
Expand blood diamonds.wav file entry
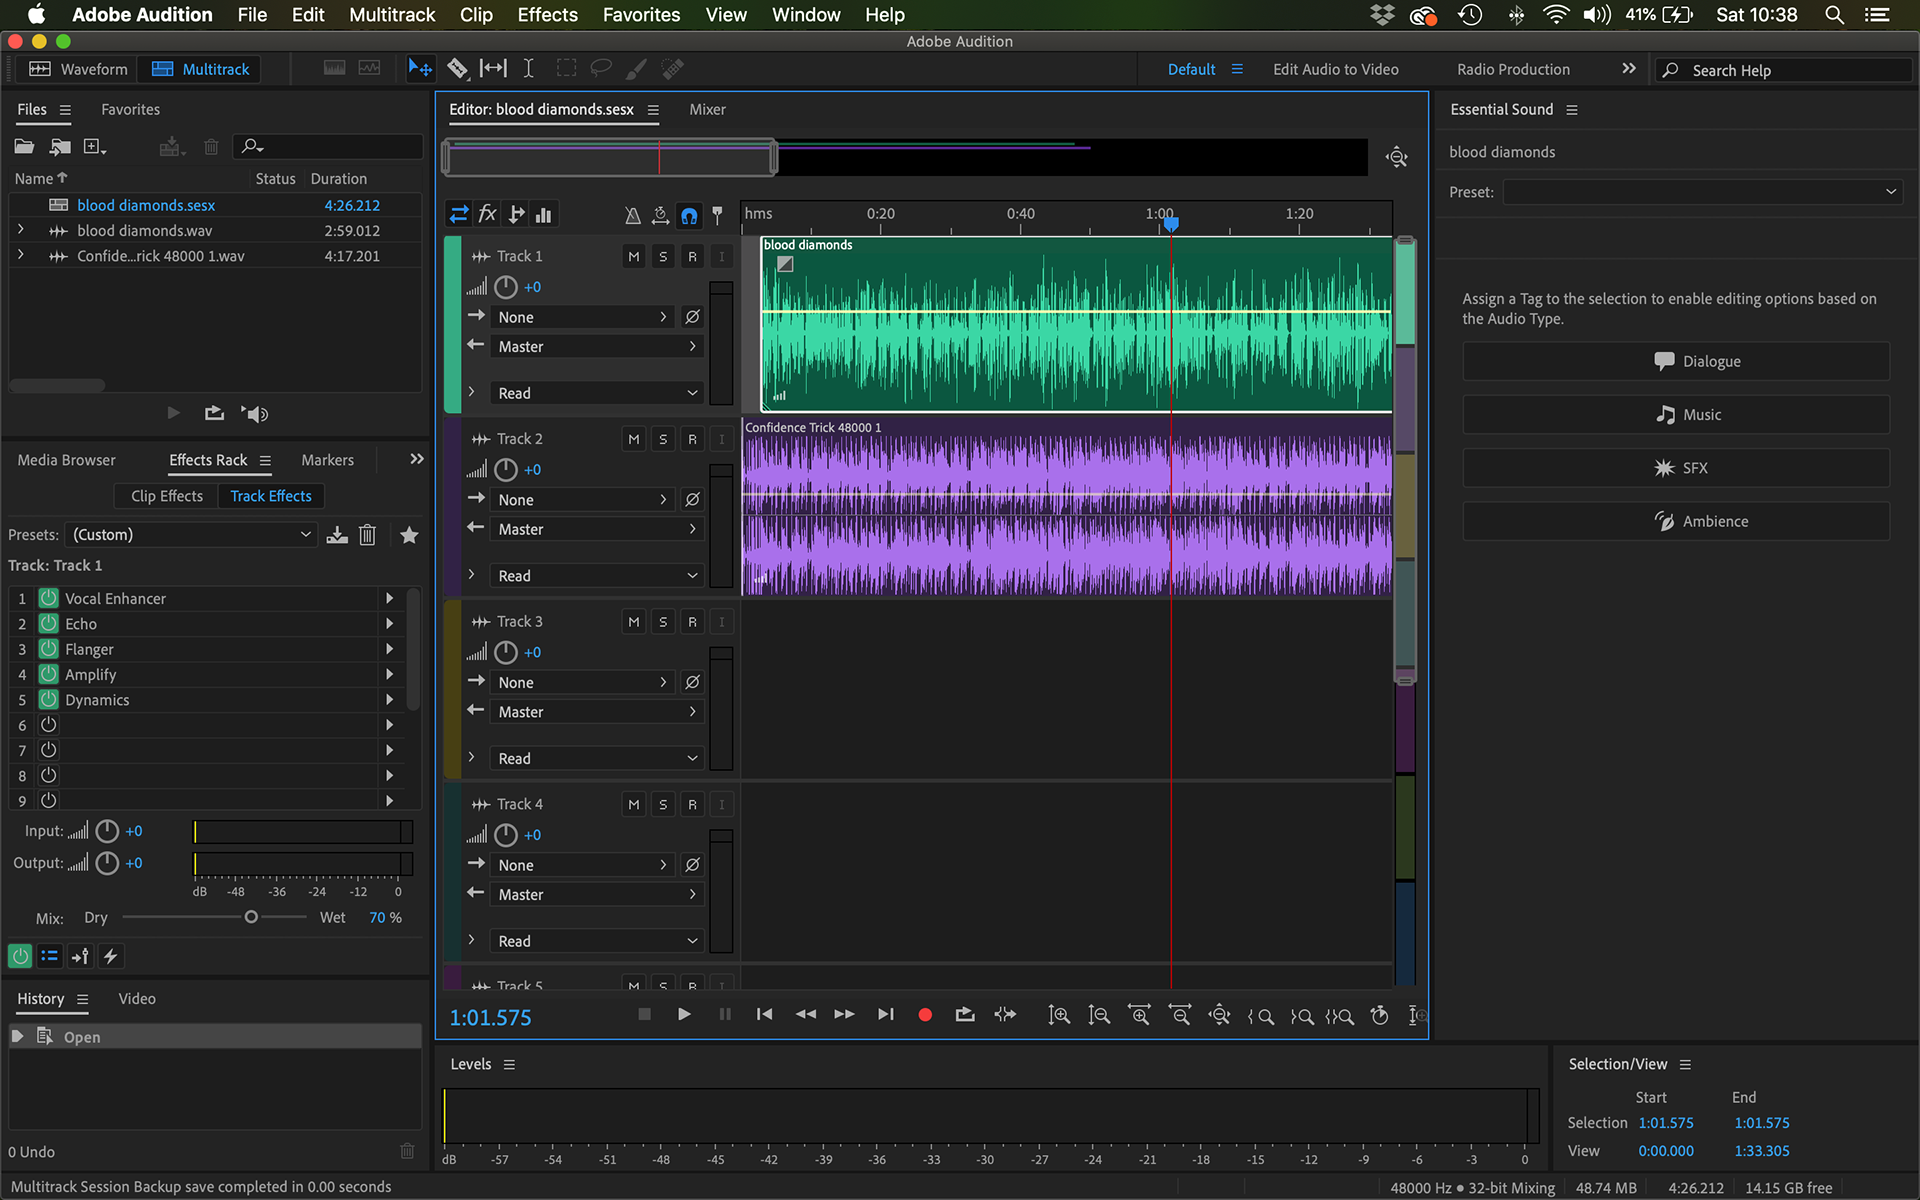20,230
